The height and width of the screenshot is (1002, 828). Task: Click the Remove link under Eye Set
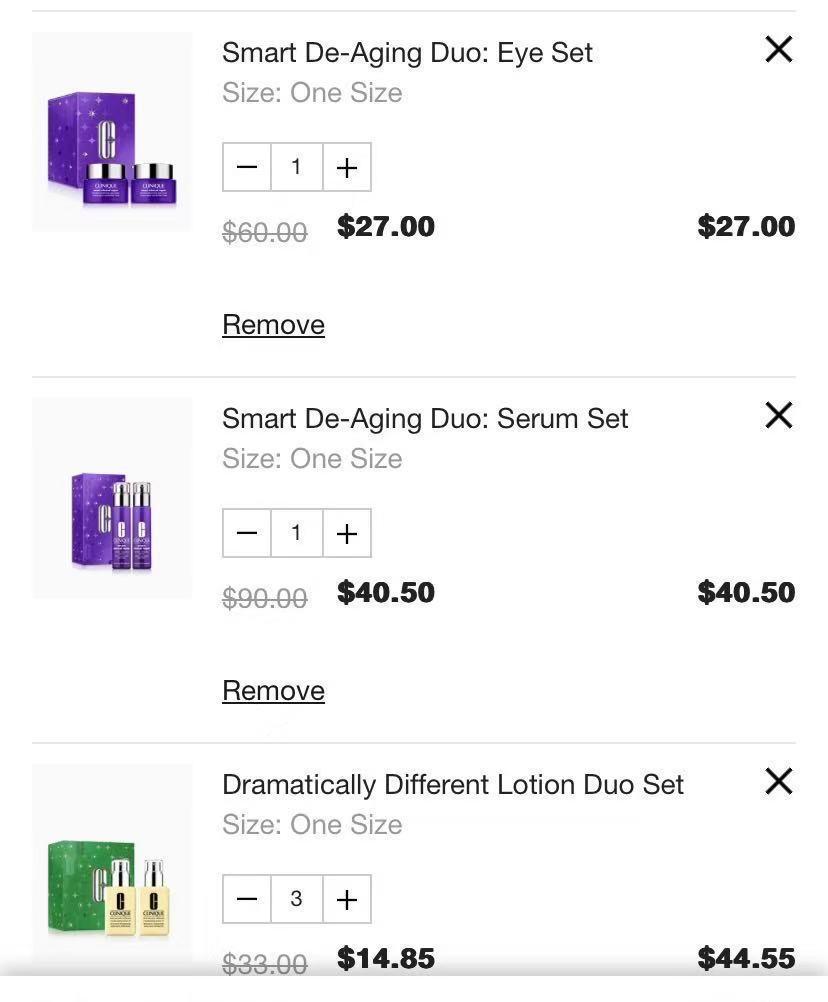[x=273, y=325]
